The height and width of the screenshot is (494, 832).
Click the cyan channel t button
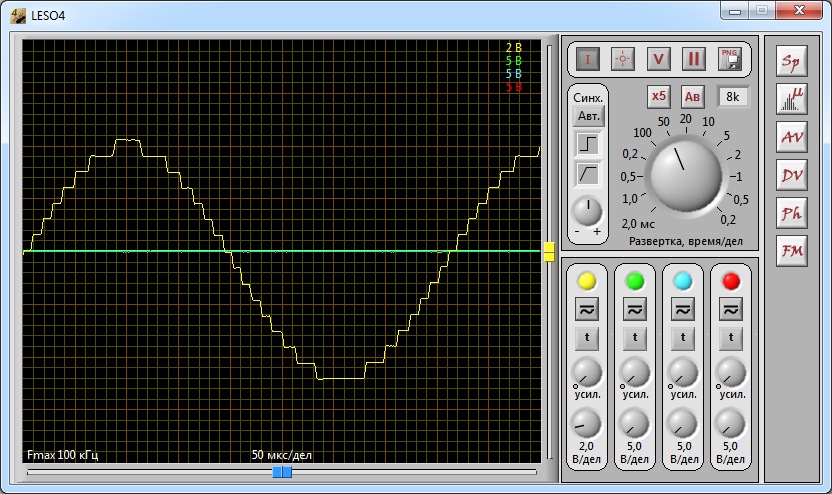point(683,339)
